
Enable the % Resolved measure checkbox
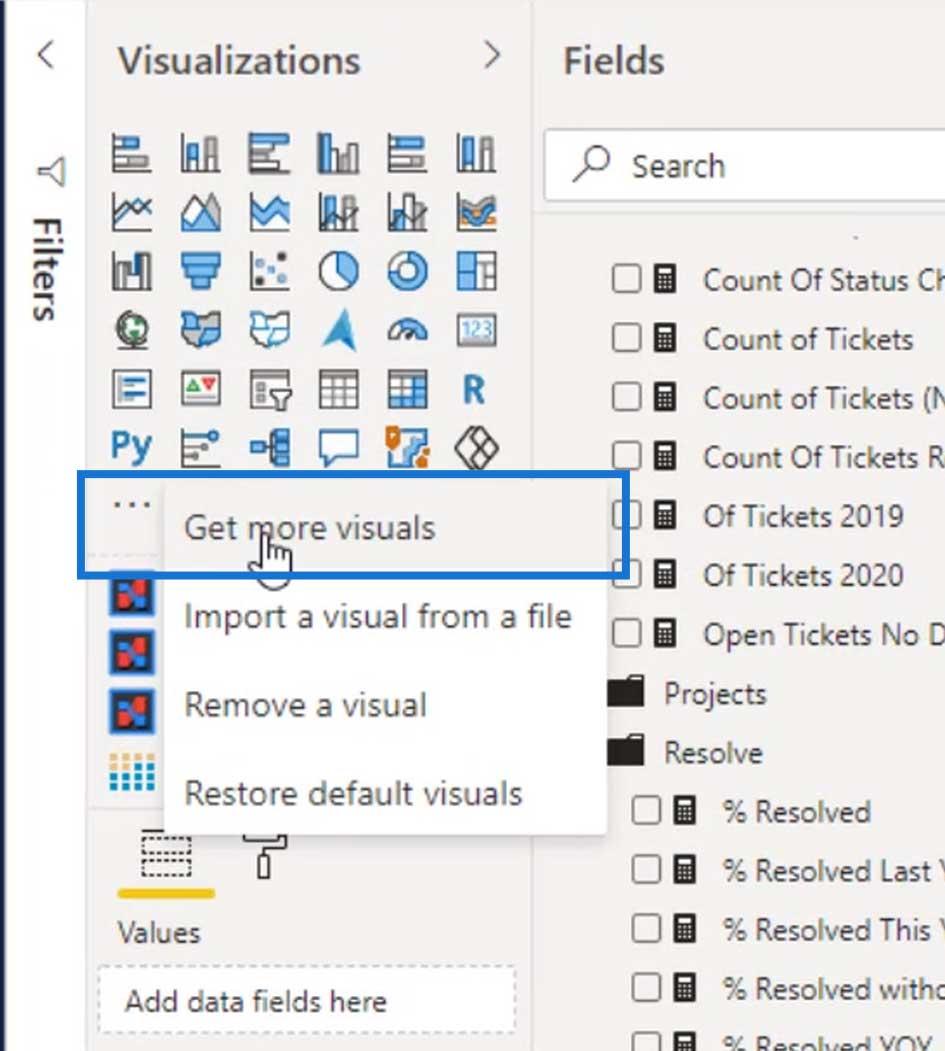(x=646, y=811)
